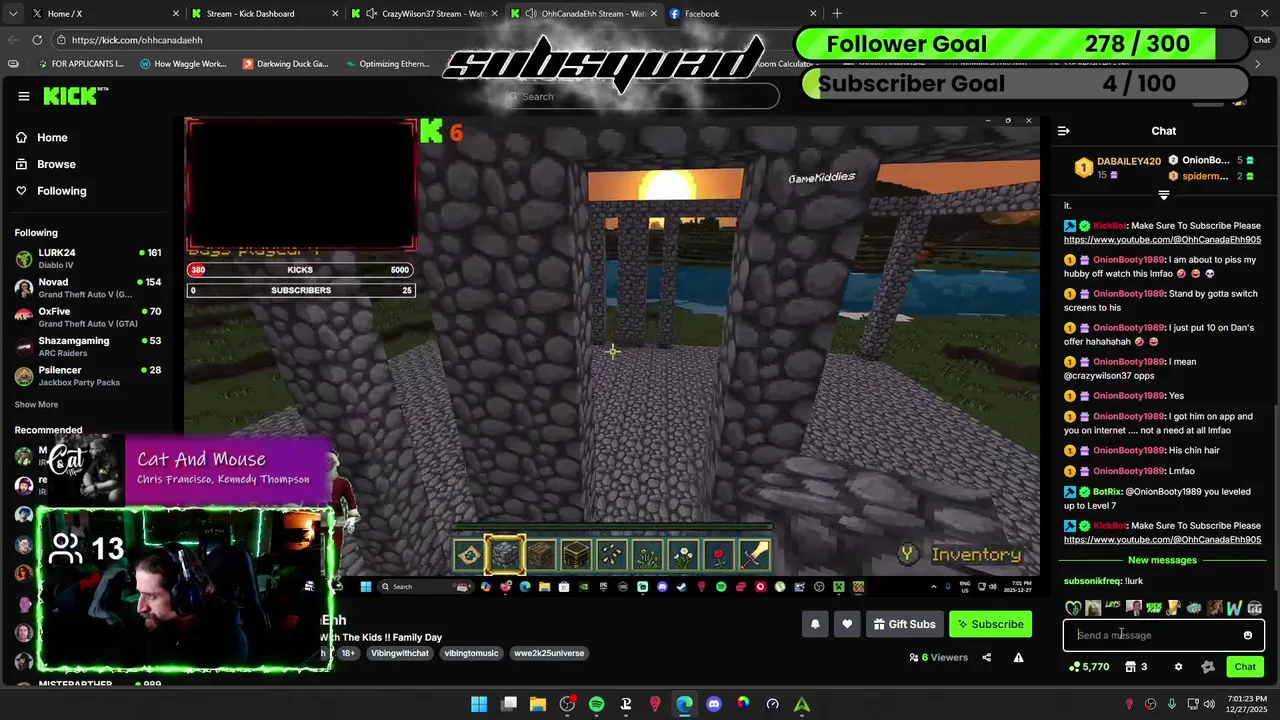Open the emoji picker in chat
The width and height of the screenshot is (1280, 720).
[1248, 635]
